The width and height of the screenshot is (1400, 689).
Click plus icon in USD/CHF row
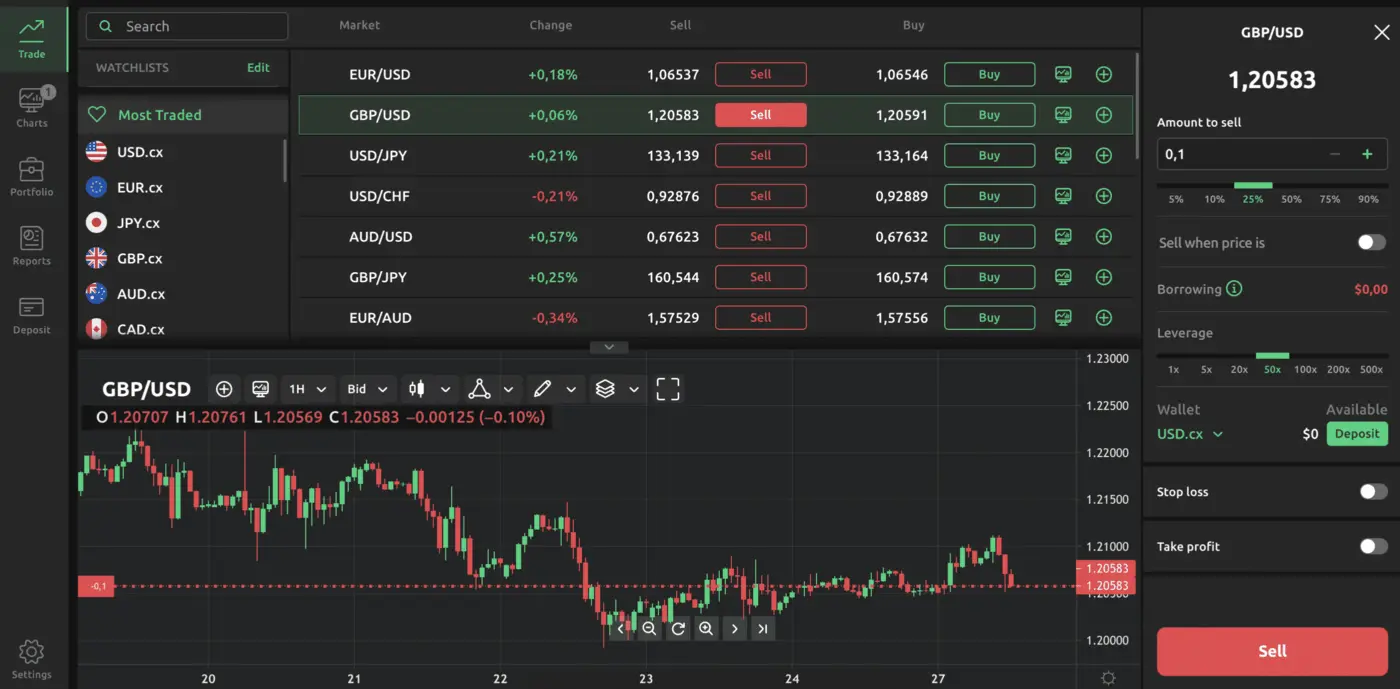coord(1104,196)
